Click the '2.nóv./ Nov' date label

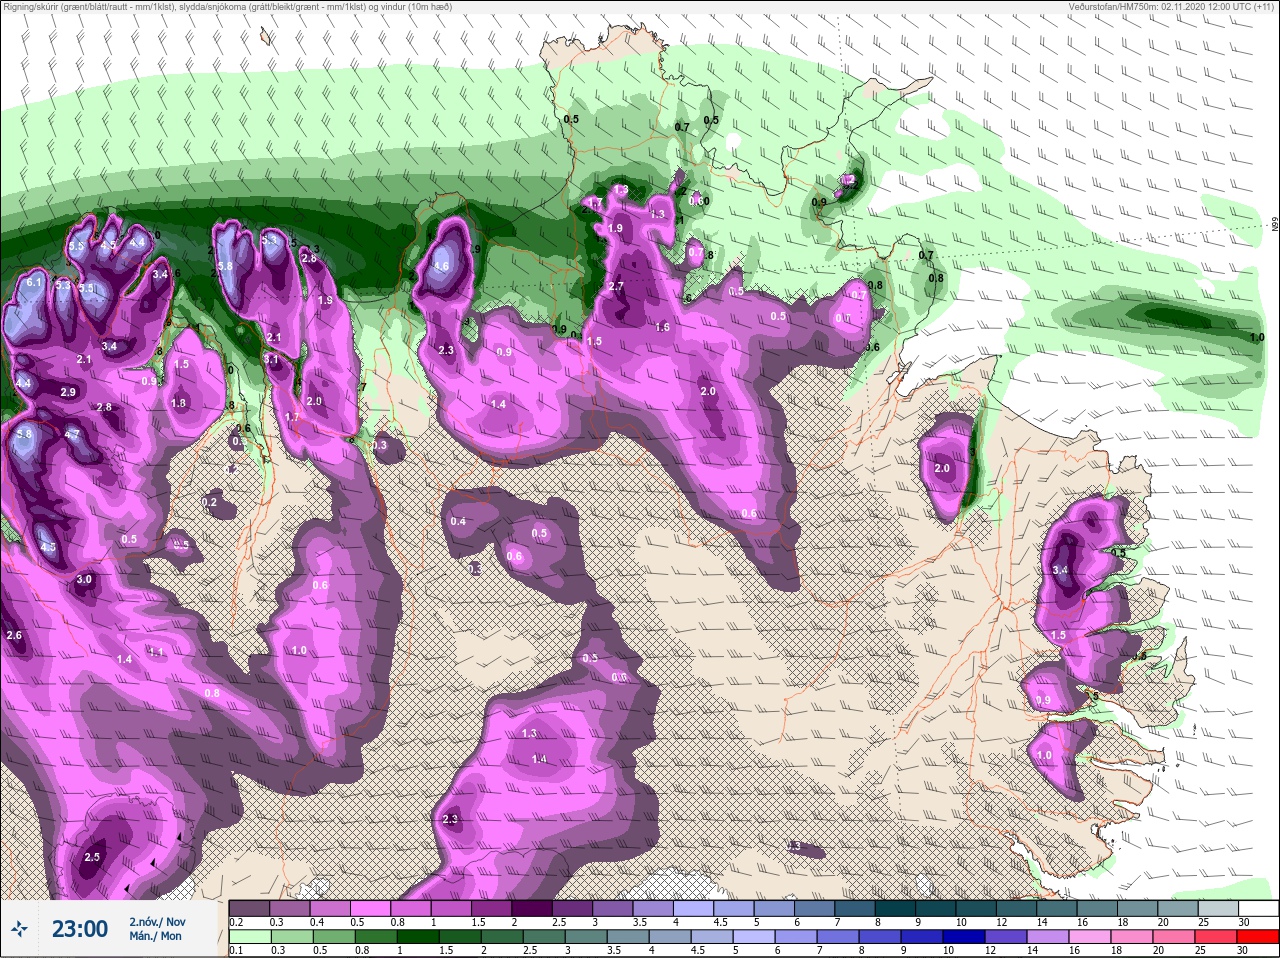point(157,921)
